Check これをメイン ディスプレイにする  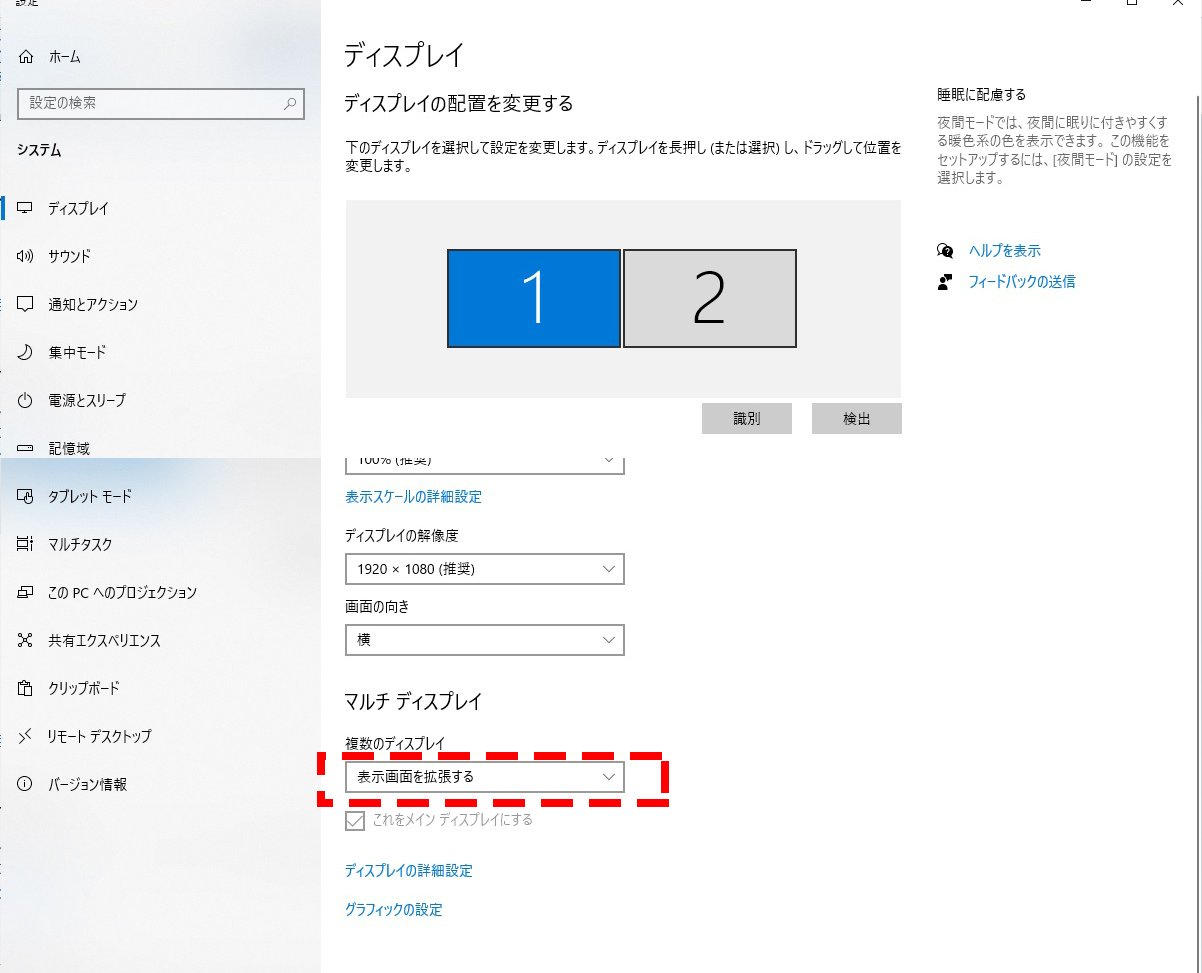355,820
